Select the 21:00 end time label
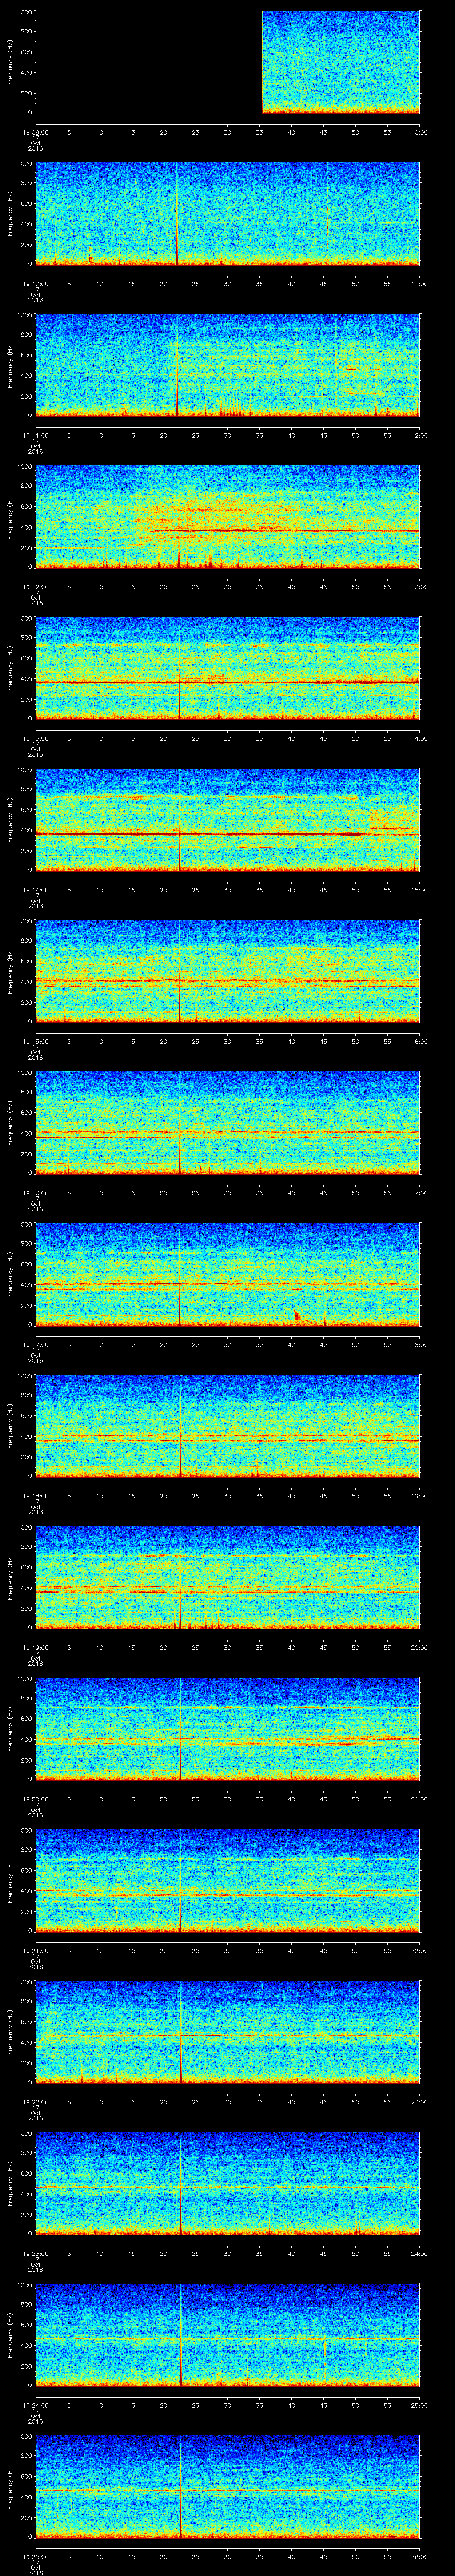455x2576 pixels. 420,1799
